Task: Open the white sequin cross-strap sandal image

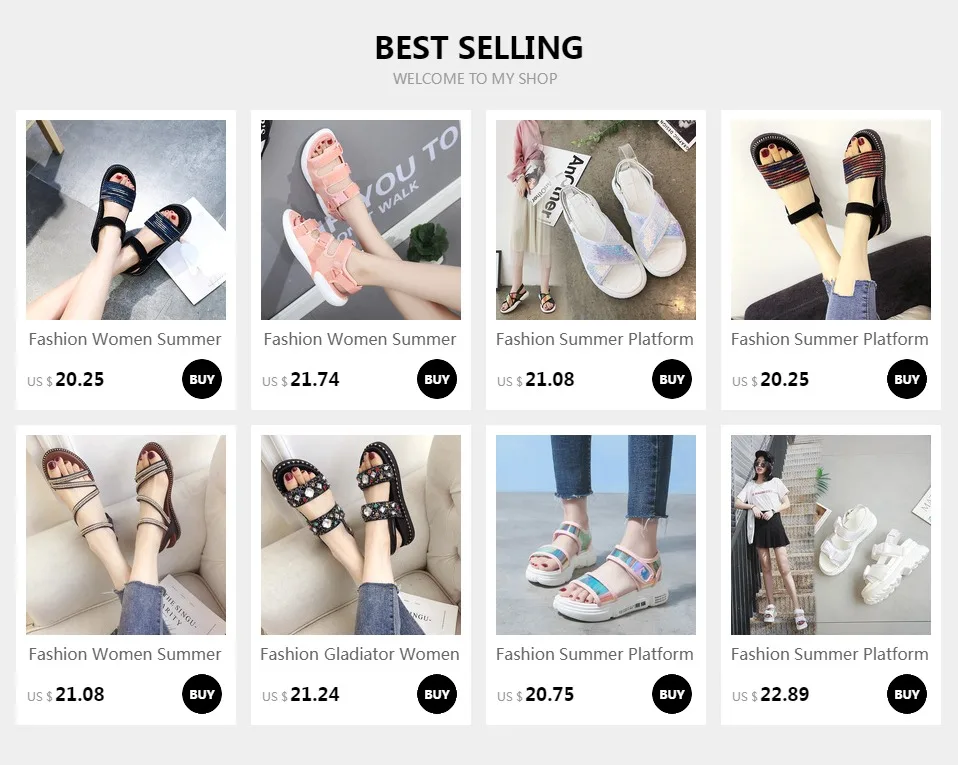Action: pyautogui.click(x=596, y=219)
